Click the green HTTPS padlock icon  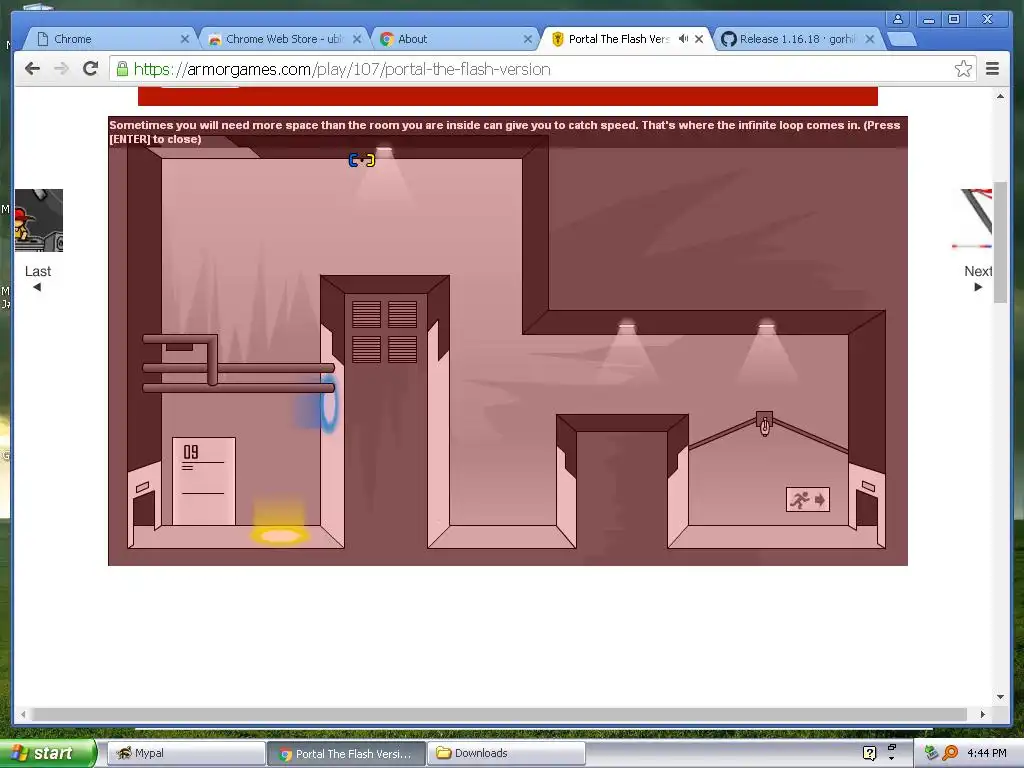(x=122, y=69)
